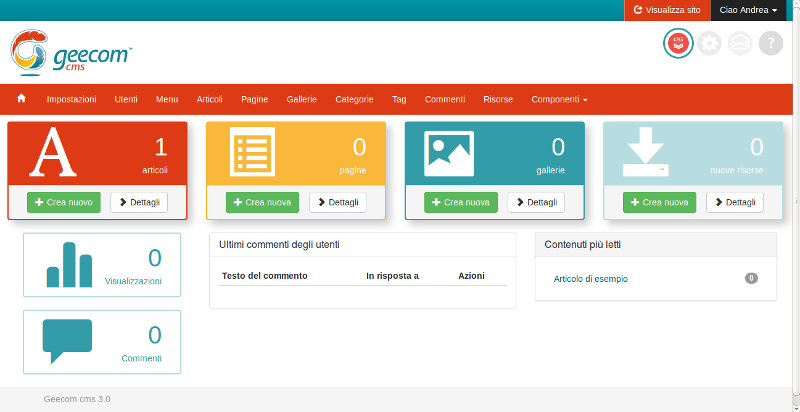Click the Ultimi commenti degli utenti heading

[280, 245]
